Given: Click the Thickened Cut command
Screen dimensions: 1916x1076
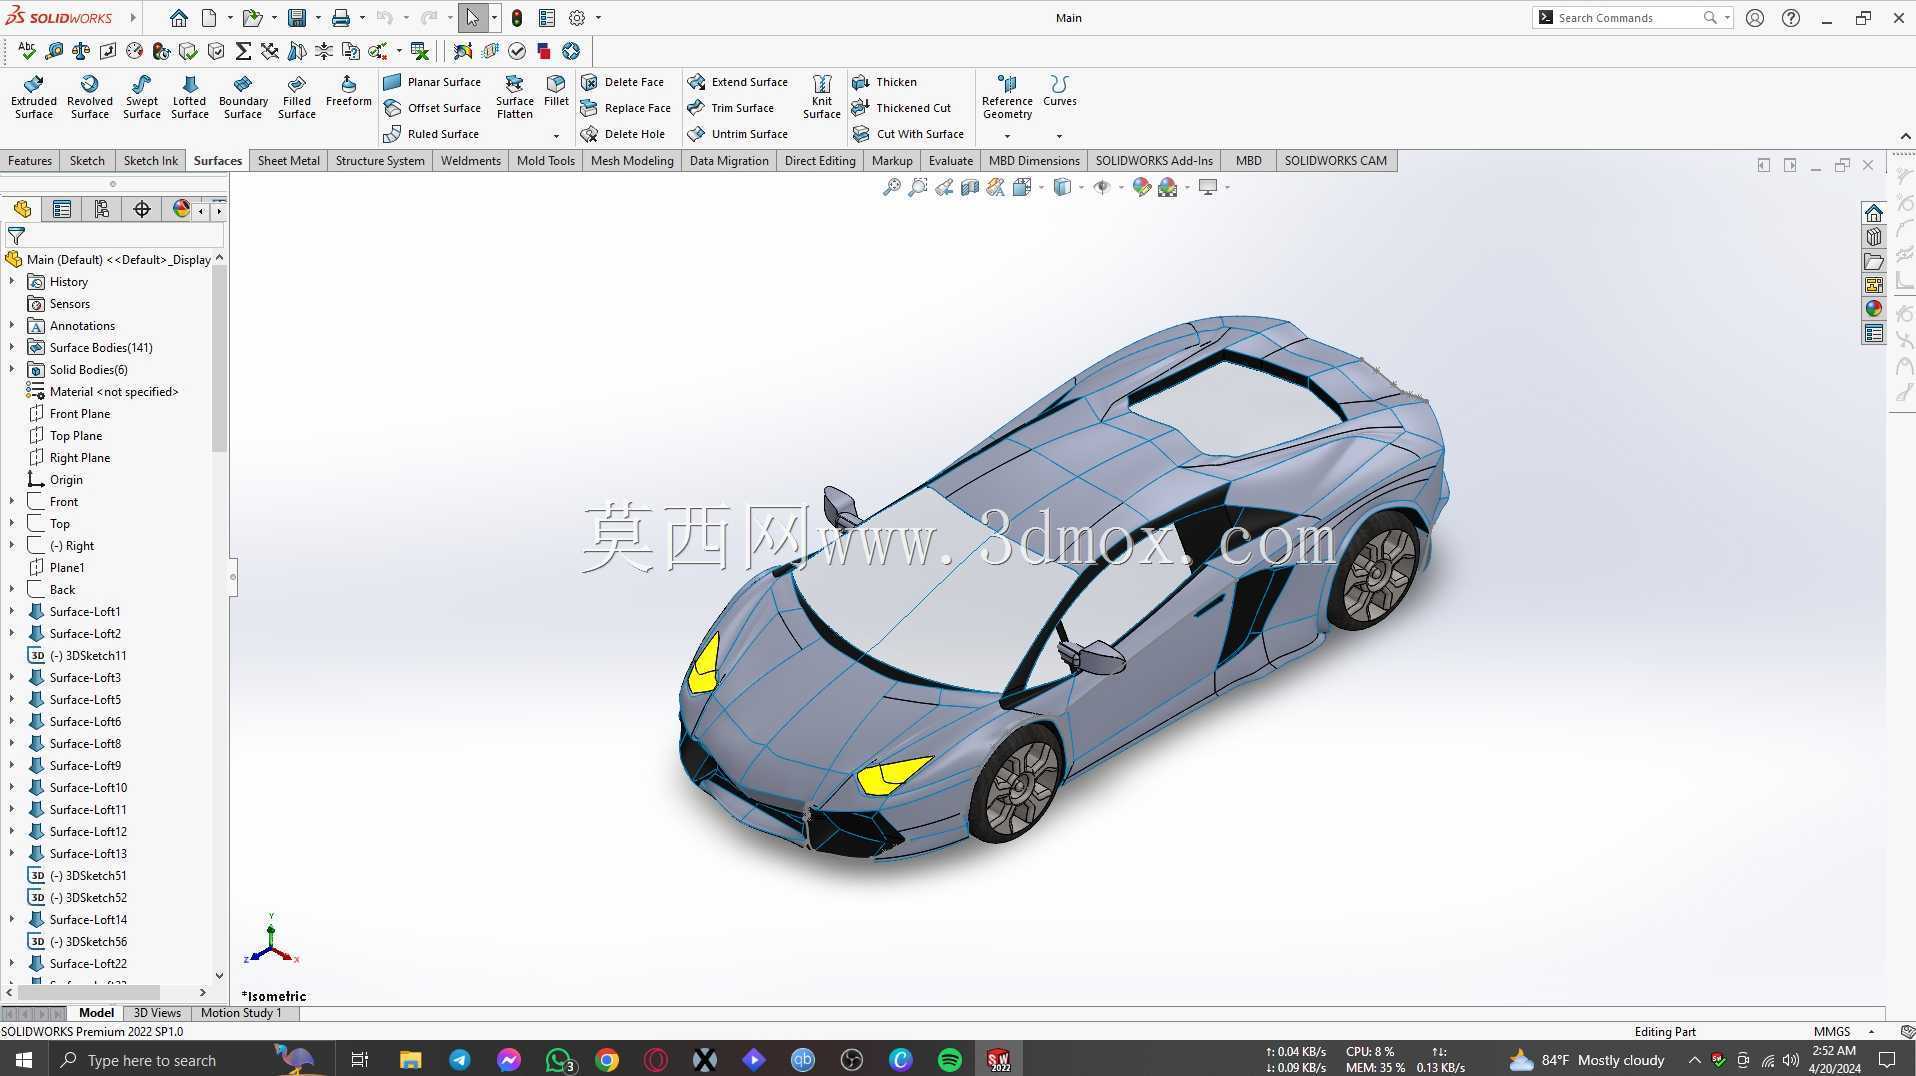Looking at the screenshot, I should pyautogui.click(x=902, y=108).
